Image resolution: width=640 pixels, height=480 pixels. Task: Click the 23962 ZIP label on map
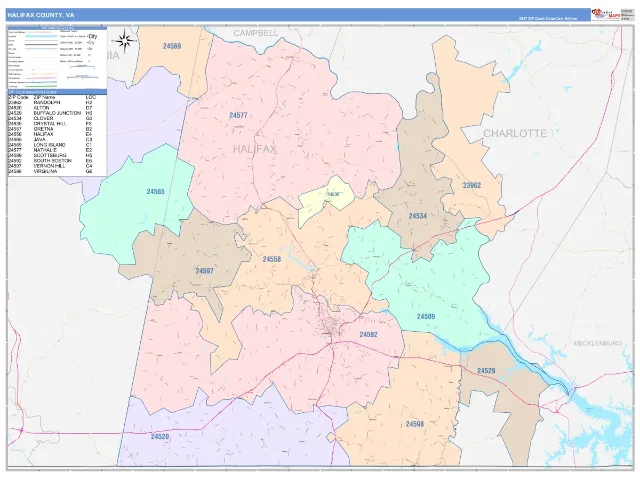coord(471,185)
